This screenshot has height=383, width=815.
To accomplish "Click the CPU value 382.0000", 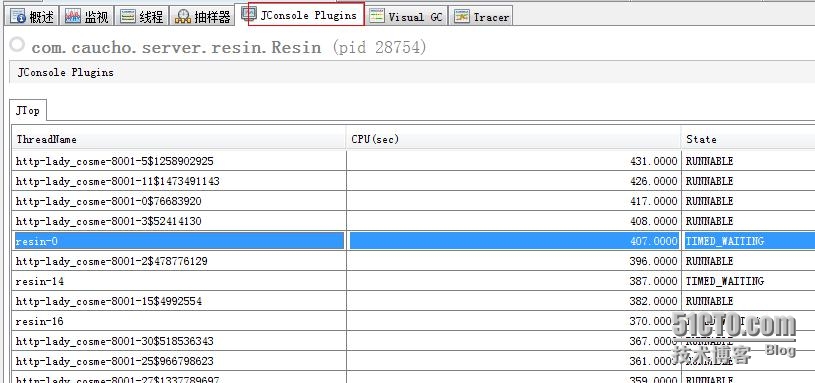I will pos(653,301).
